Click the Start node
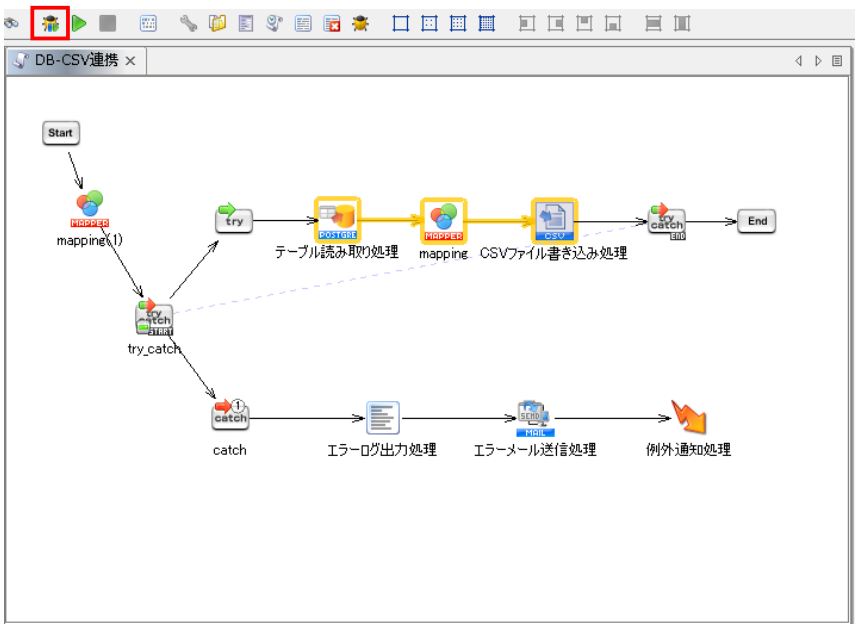859x631 pixels. 60,132
